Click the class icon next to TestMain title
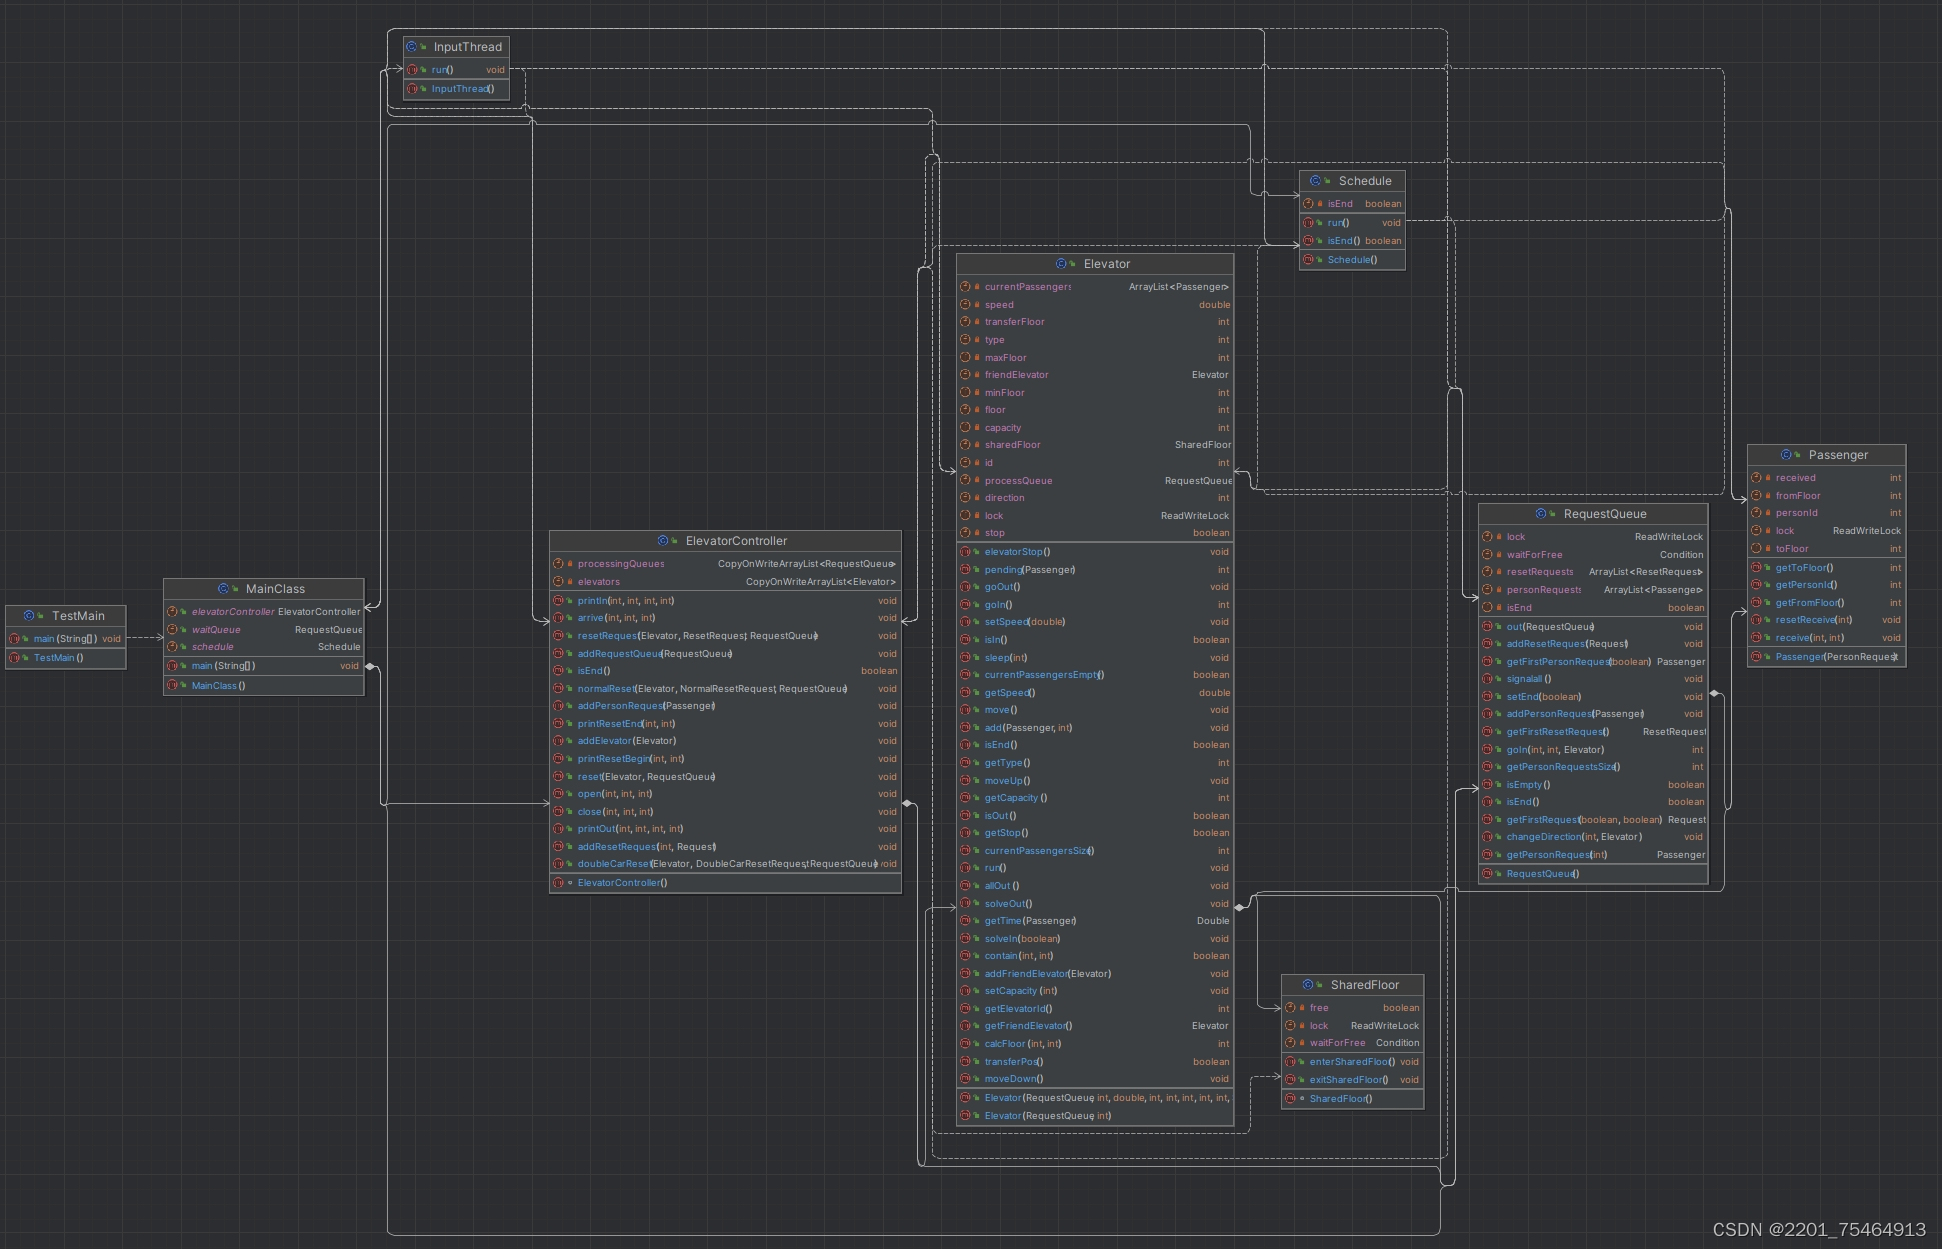This screenshot has width=1942, height=1249. [29, 616]
